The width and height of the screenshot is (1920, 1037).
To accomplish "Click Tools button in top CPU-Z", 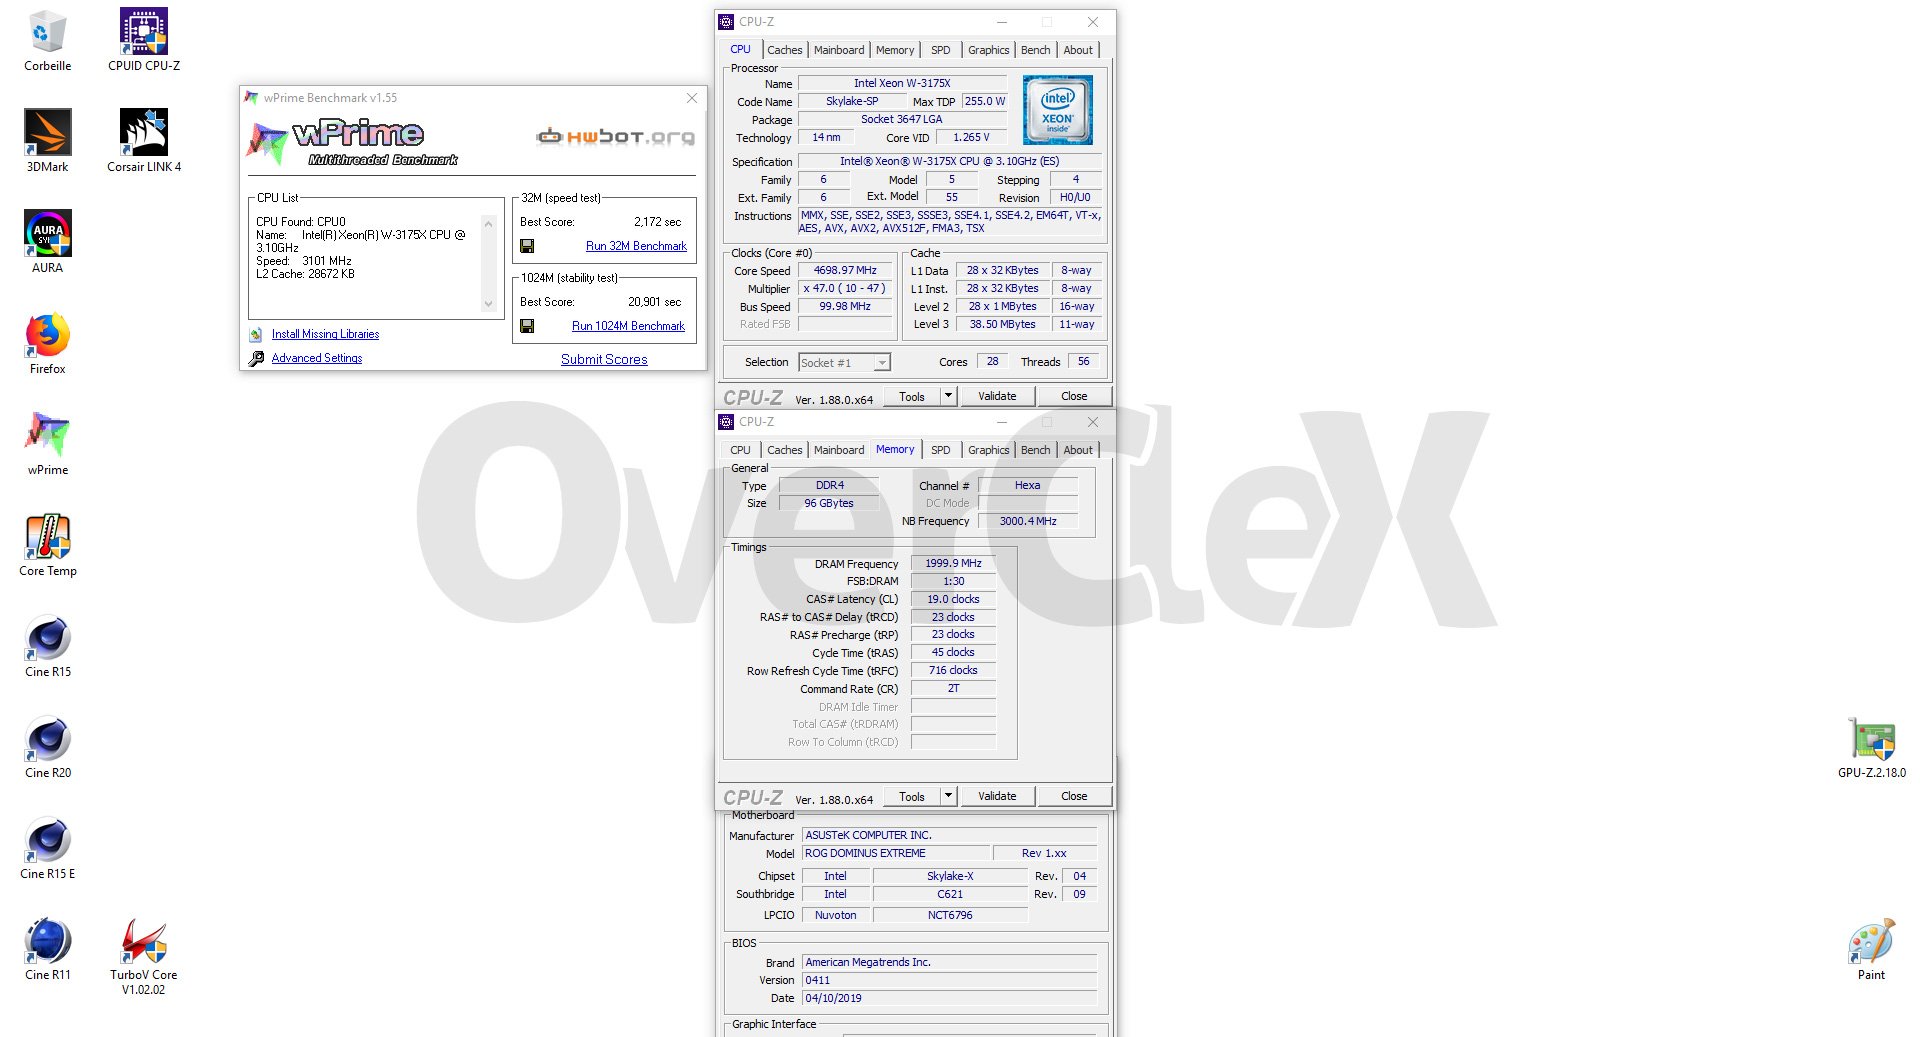I will [x=912, y=396].
